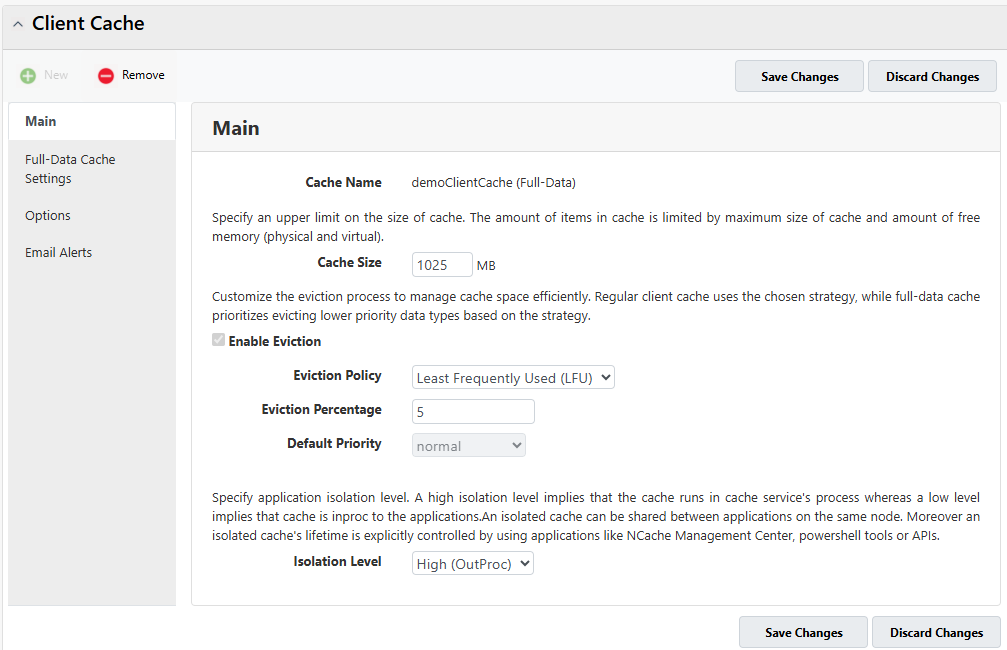
Task: Click the Eviction Policy label
Action: [x=337, y=376]
